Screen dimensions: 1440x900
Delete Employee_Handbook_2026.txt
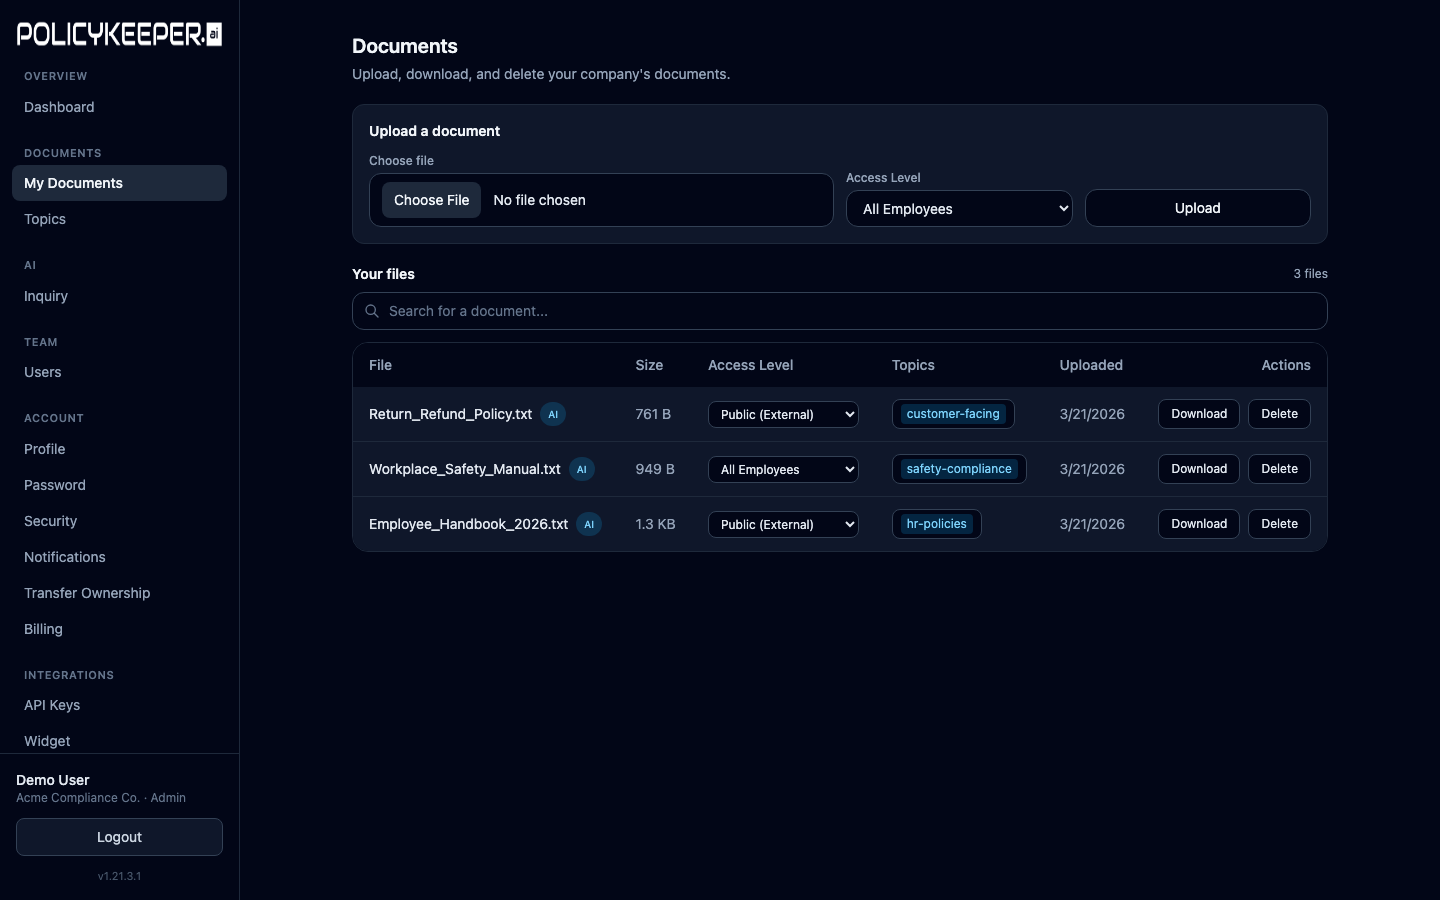click(x=1279, y=524)
